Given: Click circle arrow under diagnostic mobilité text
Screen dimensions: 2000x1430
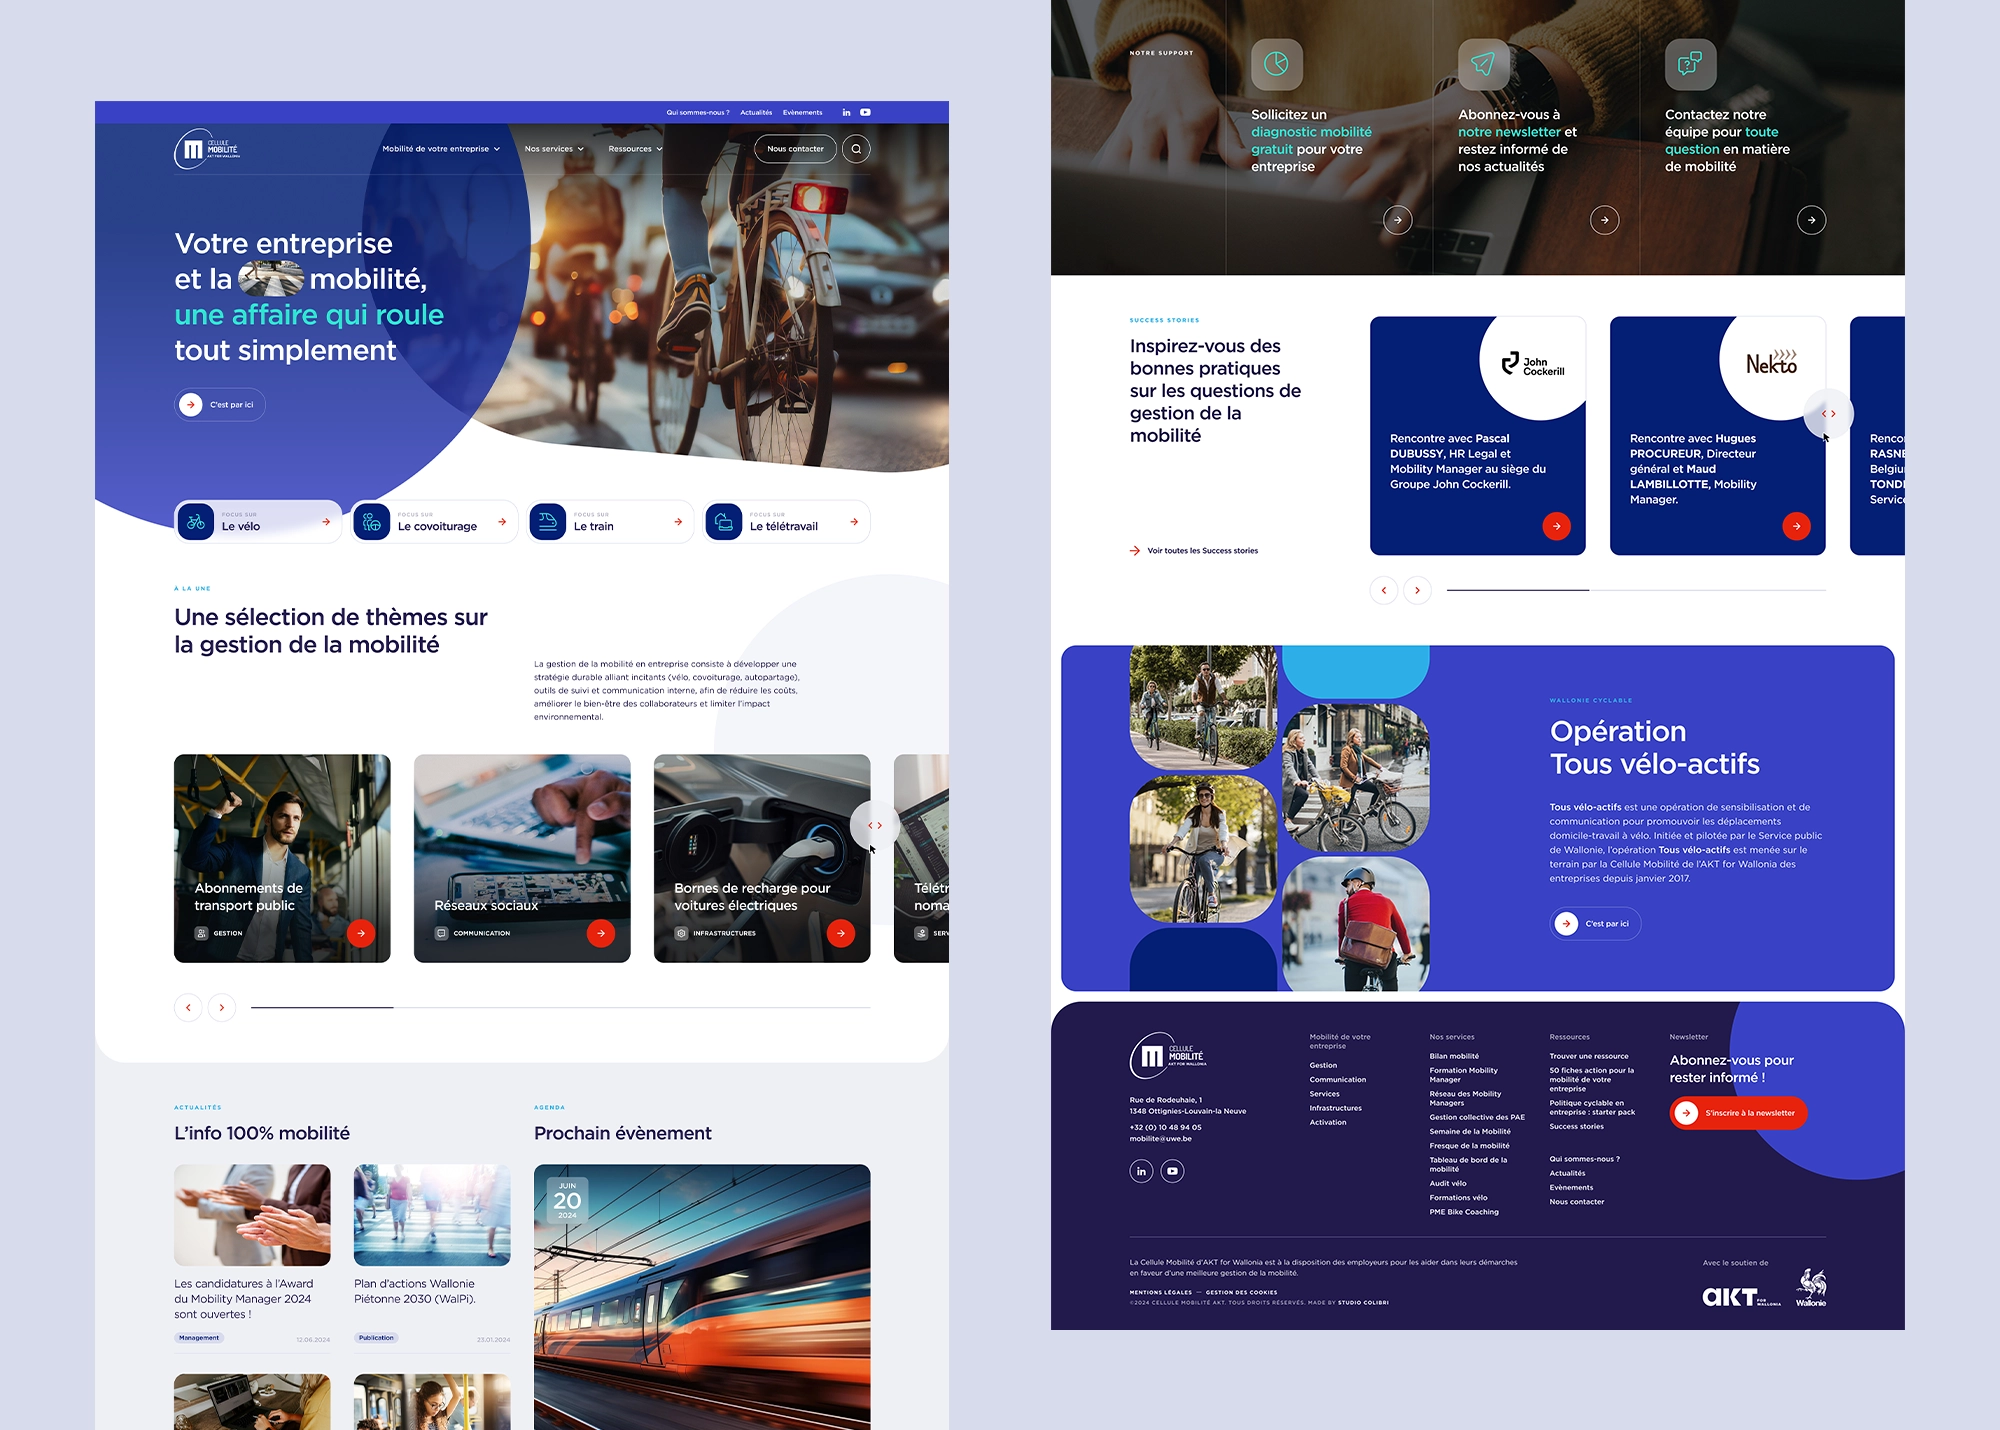Looking at the screenshot, I should point(1398,220).
